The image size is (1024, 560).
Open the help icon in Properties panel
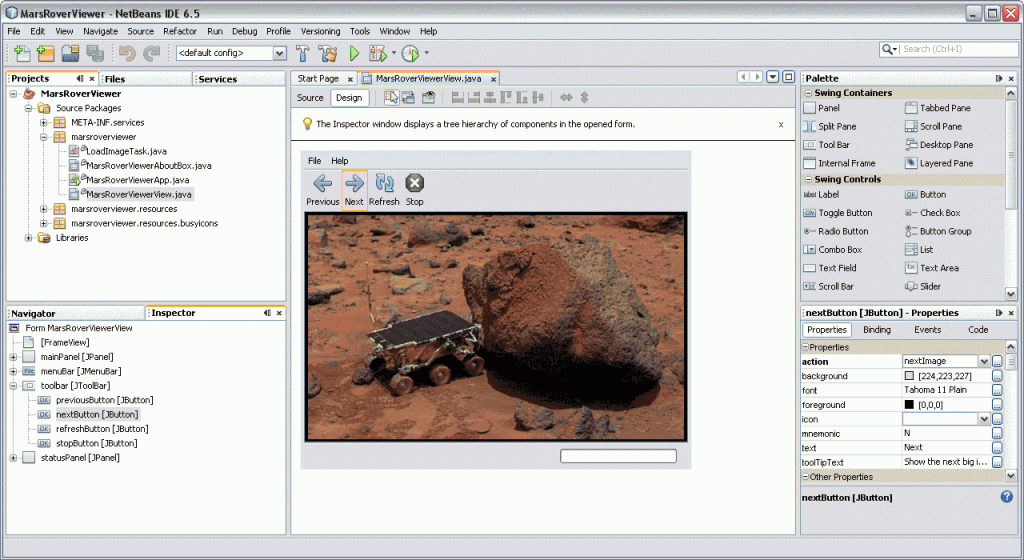pyautogui.click(x=1006, y=497)
